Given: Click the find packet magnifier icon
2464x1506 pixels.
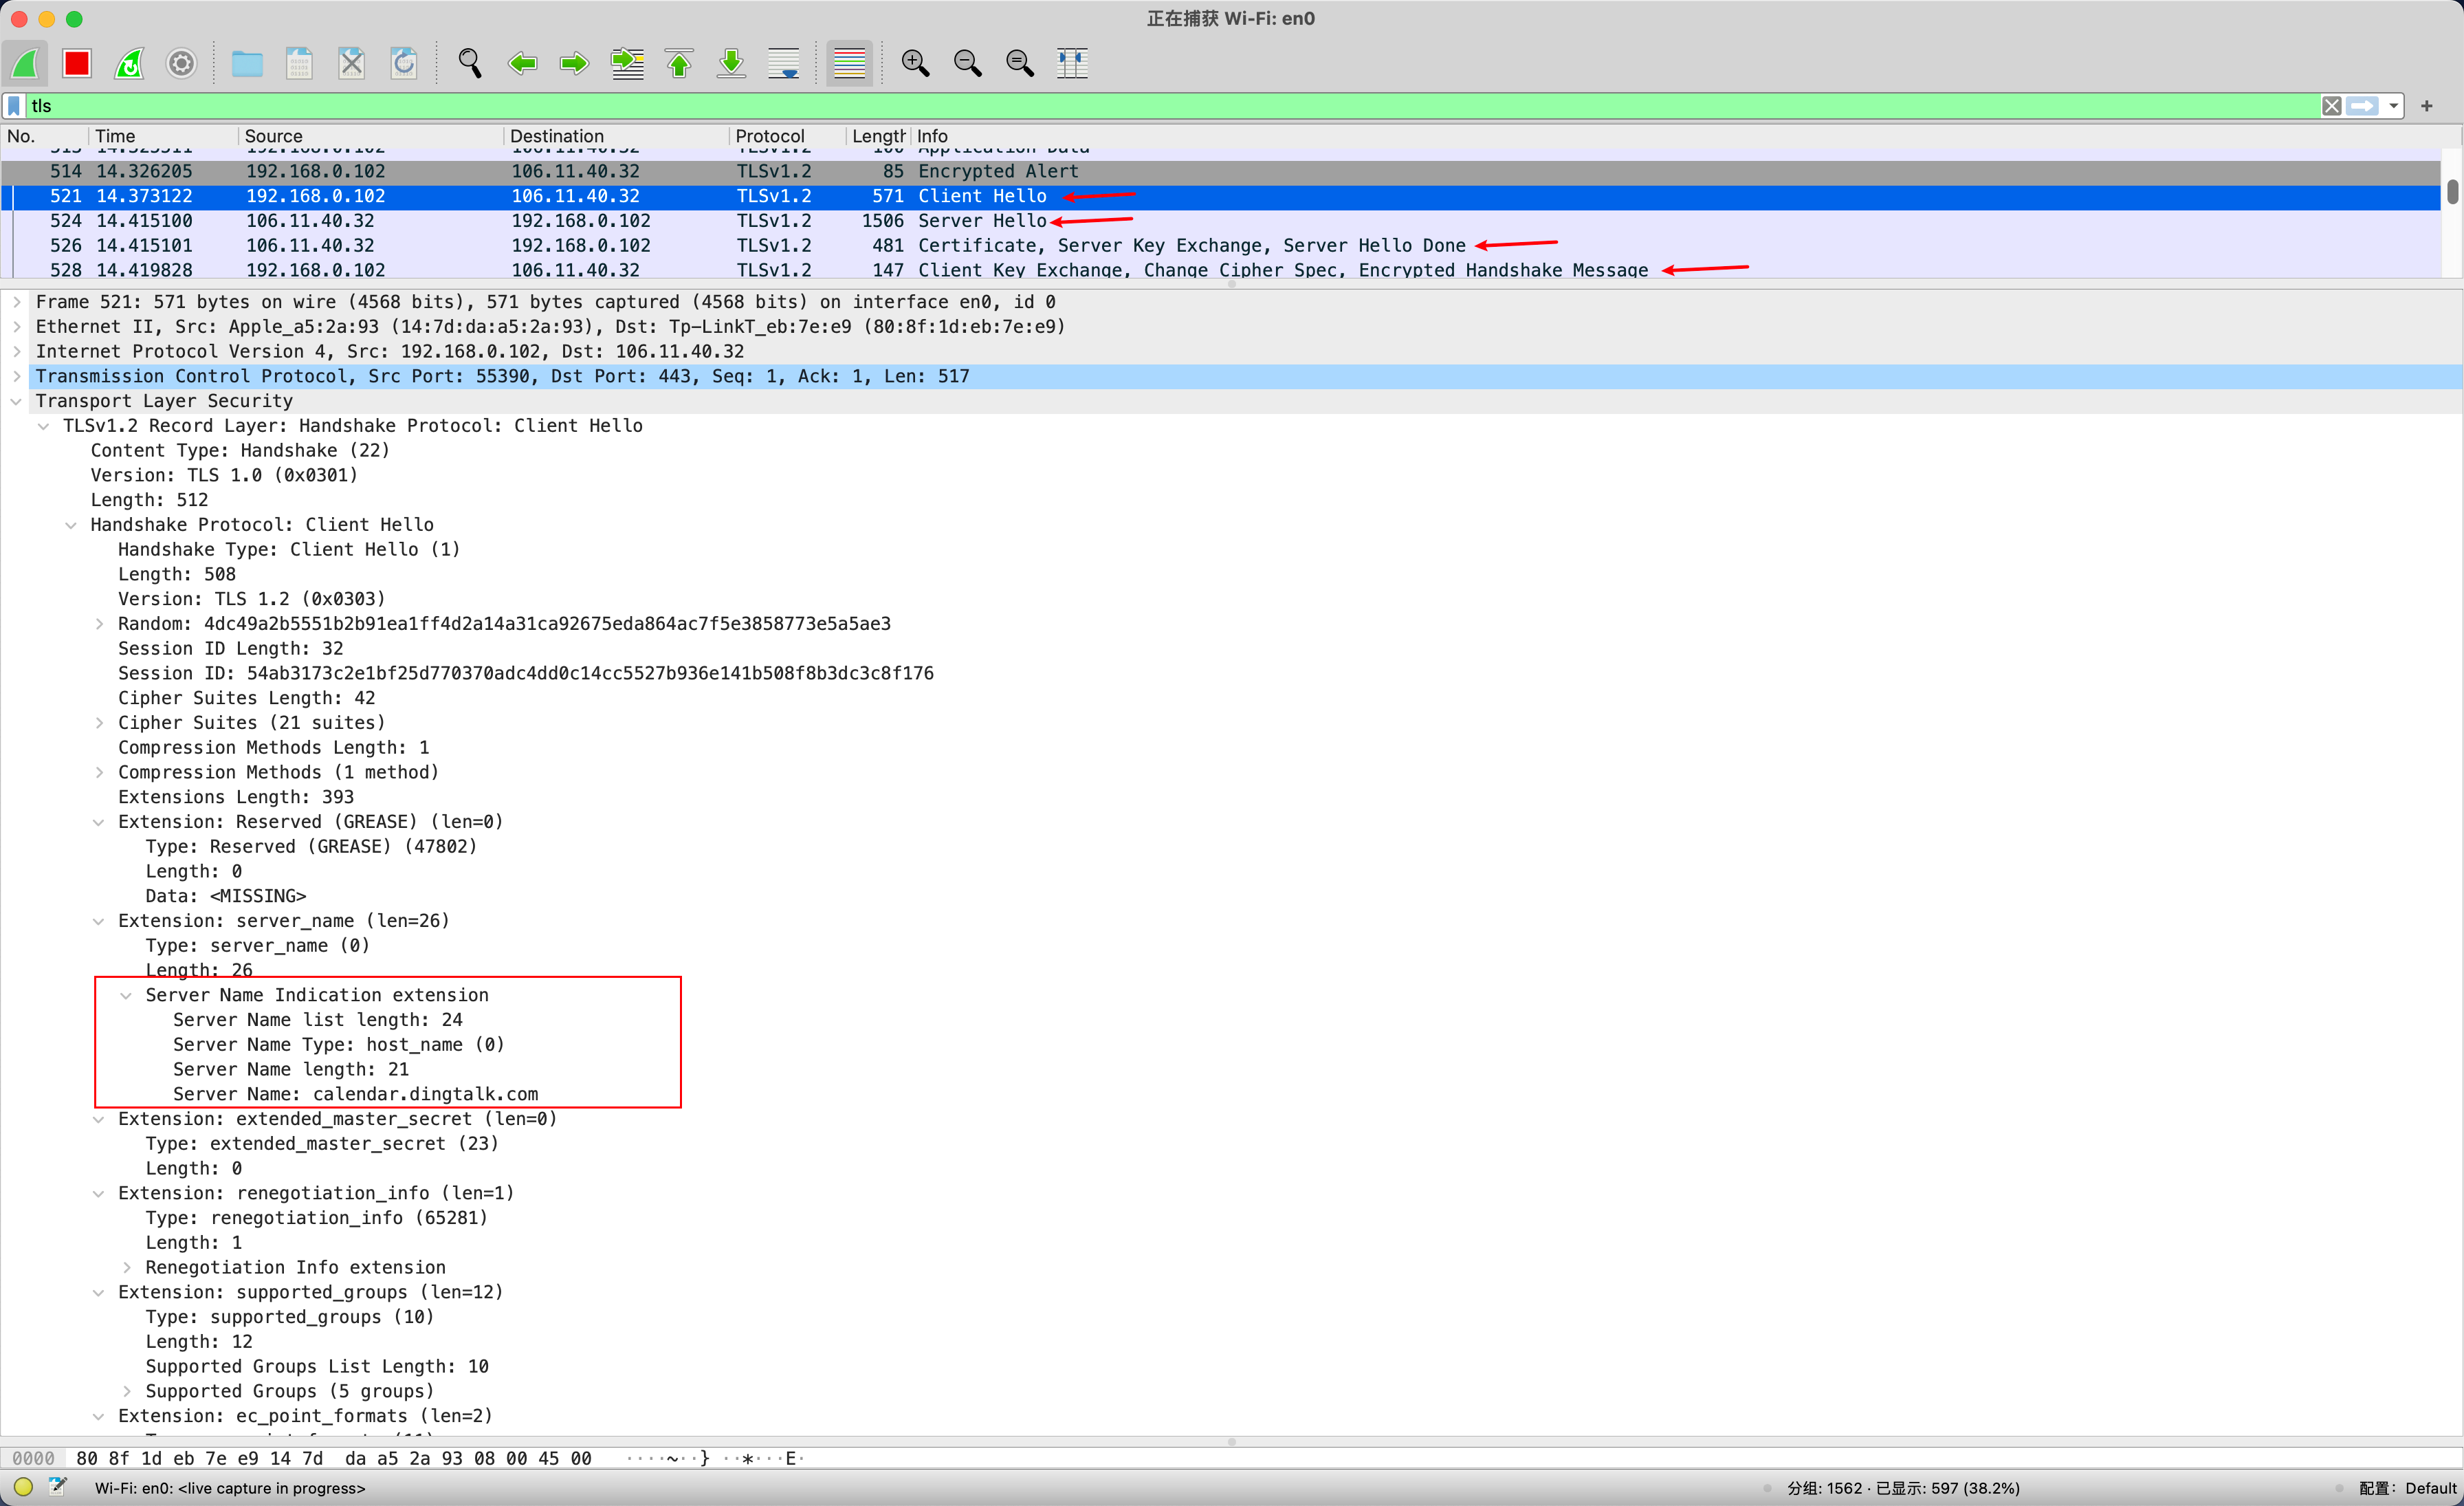Looking at the screenshot, I should tap(469, 64).
